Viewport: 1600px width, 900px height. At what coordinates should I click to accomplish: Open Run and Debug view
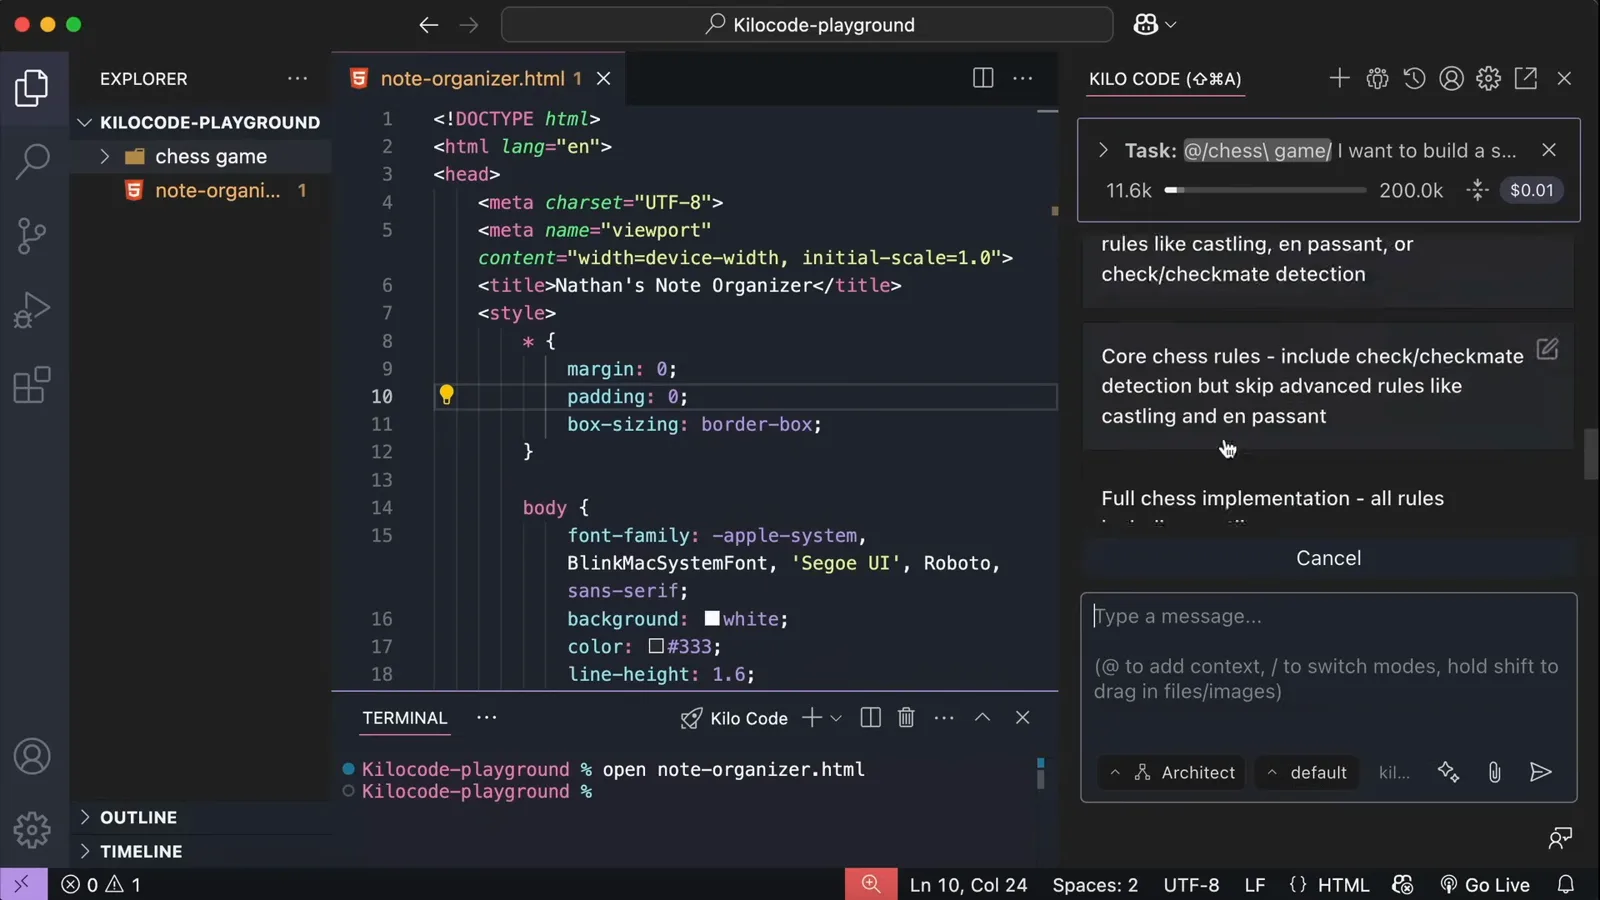(x=32, y=310)
